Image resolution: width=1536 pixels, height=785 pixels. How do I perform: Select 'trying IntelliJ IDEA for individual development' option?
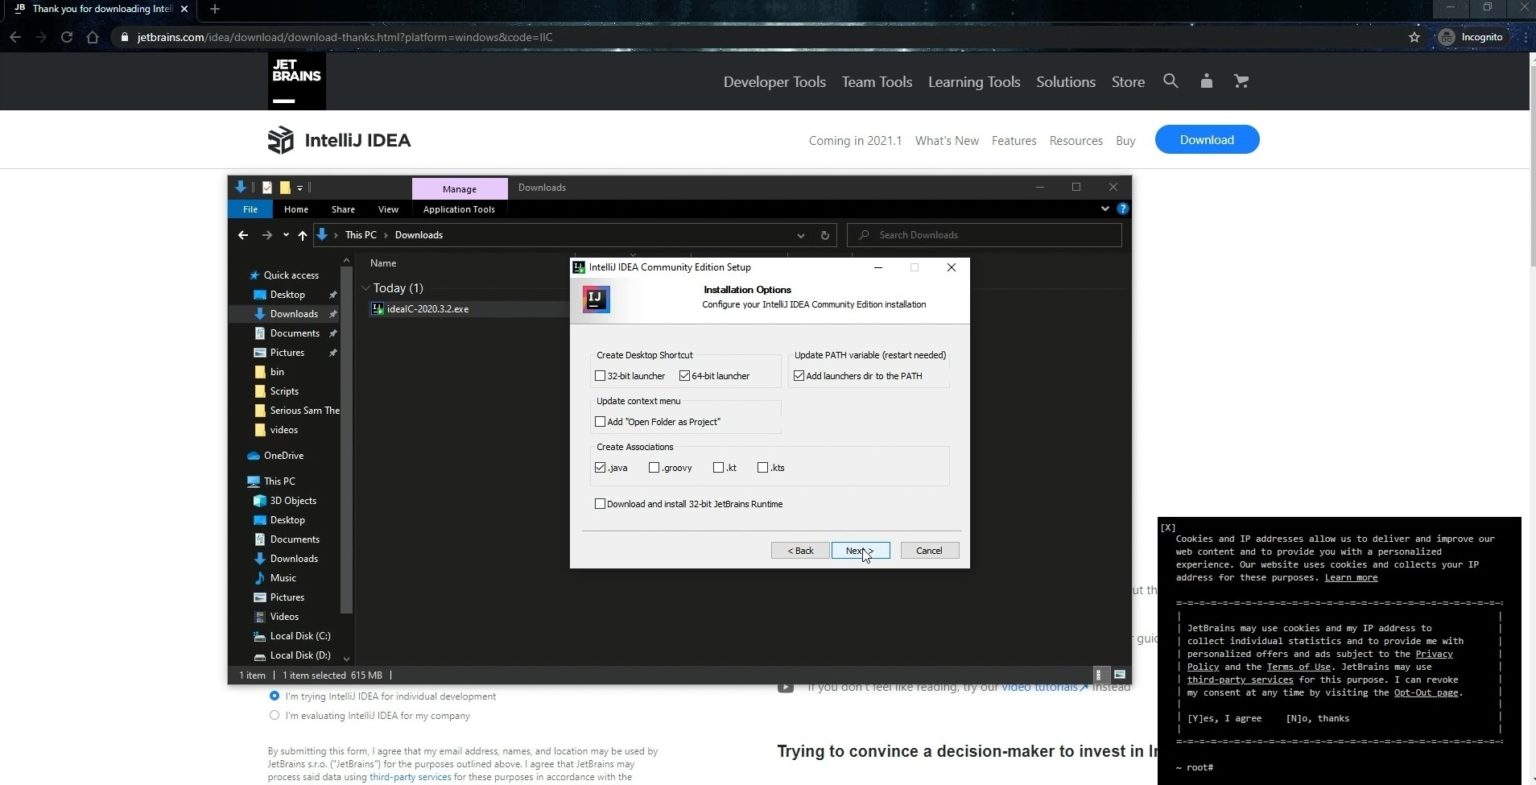click(274, 696)
